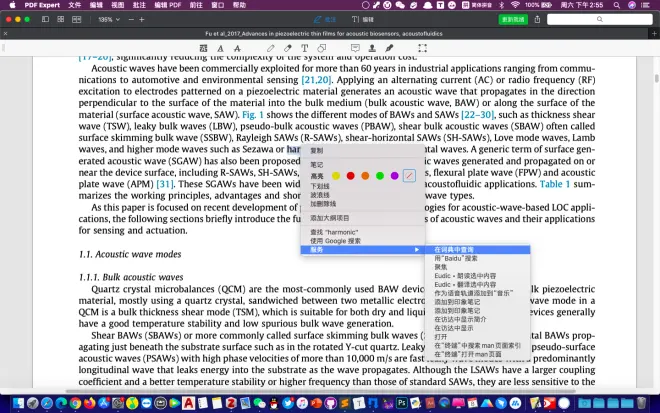Switch to the Edit (编辑) mode tab
Viewport: 660px width, 413px height.
(362, 19)
